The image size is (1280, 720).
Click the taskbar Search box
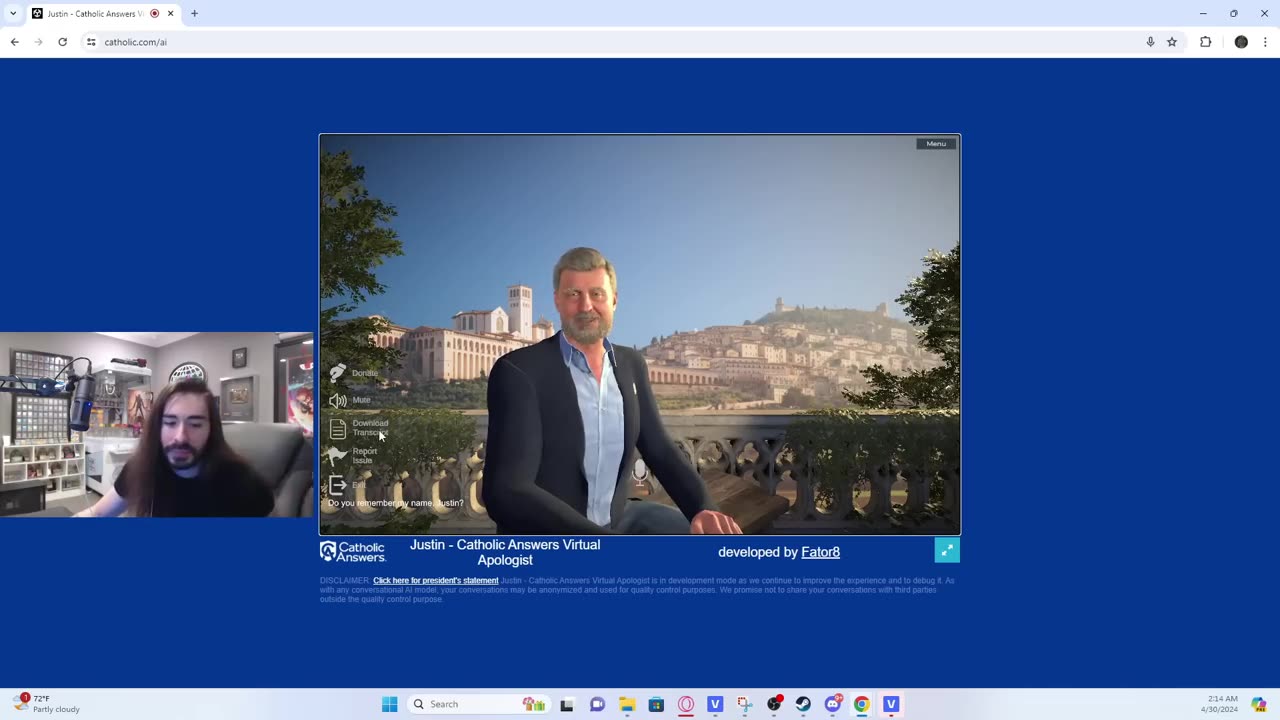tap(477, 704)
